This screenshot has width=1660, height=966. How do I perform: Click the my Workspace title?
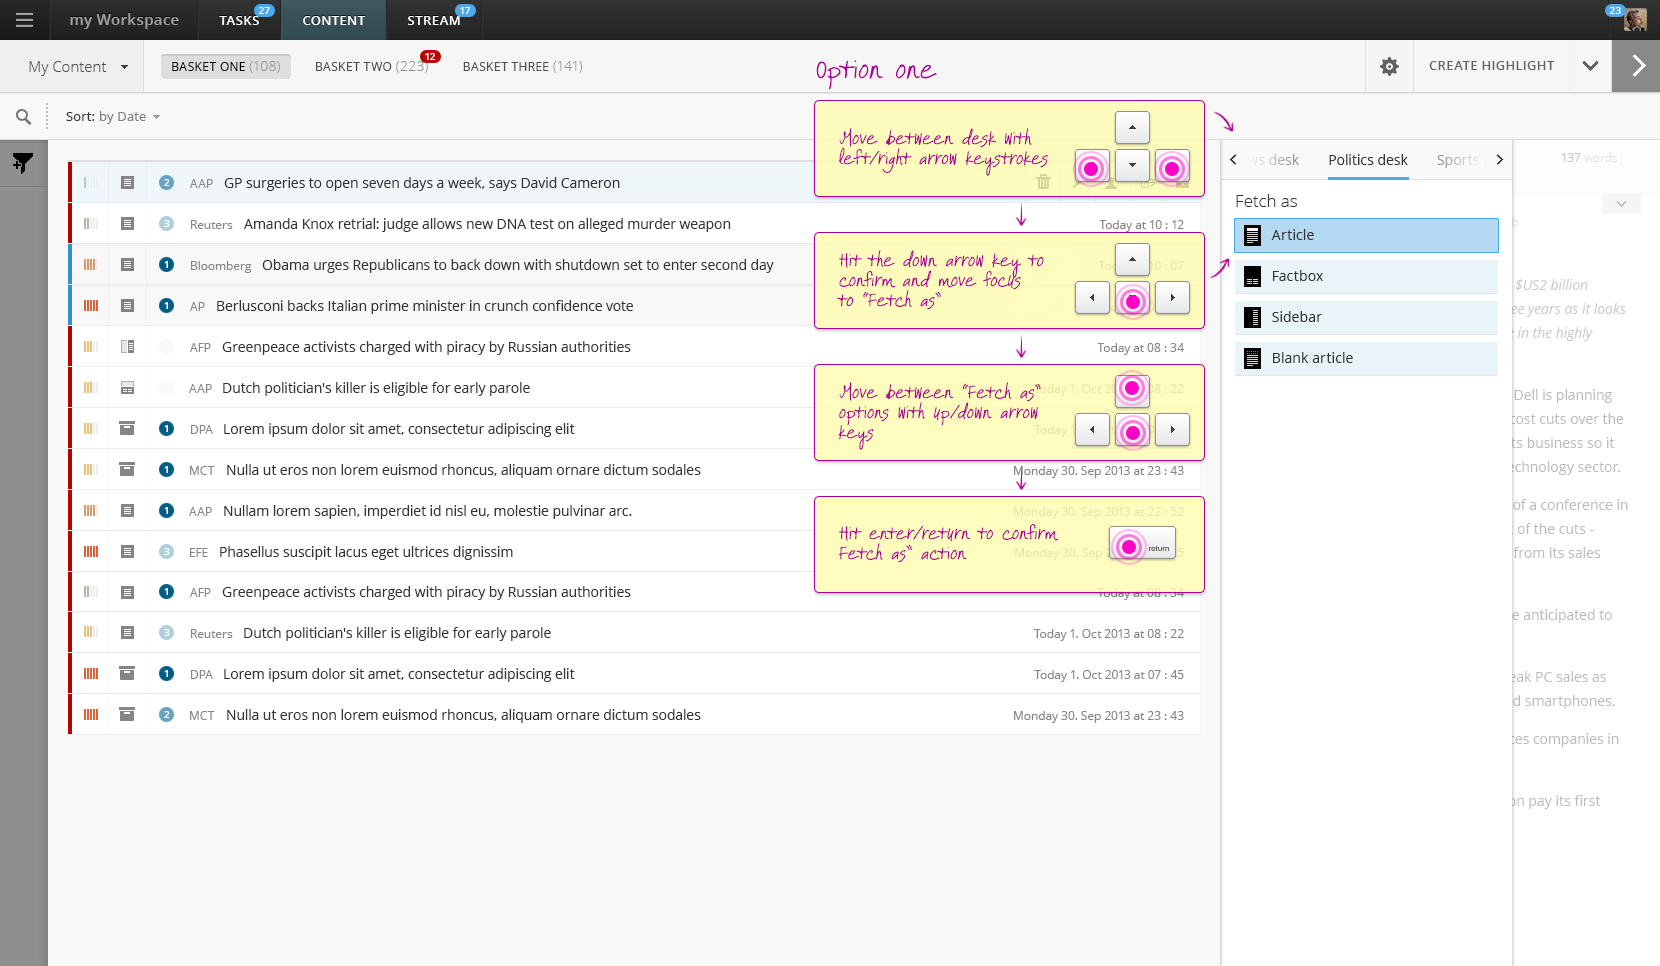click(x=124, y=20)
